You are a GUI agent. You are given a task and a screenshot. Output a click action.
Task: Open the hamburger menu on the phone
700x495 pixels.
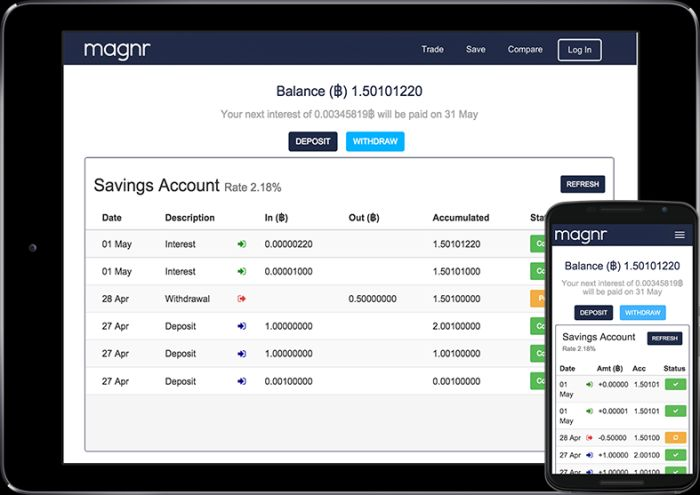(679, 235)
